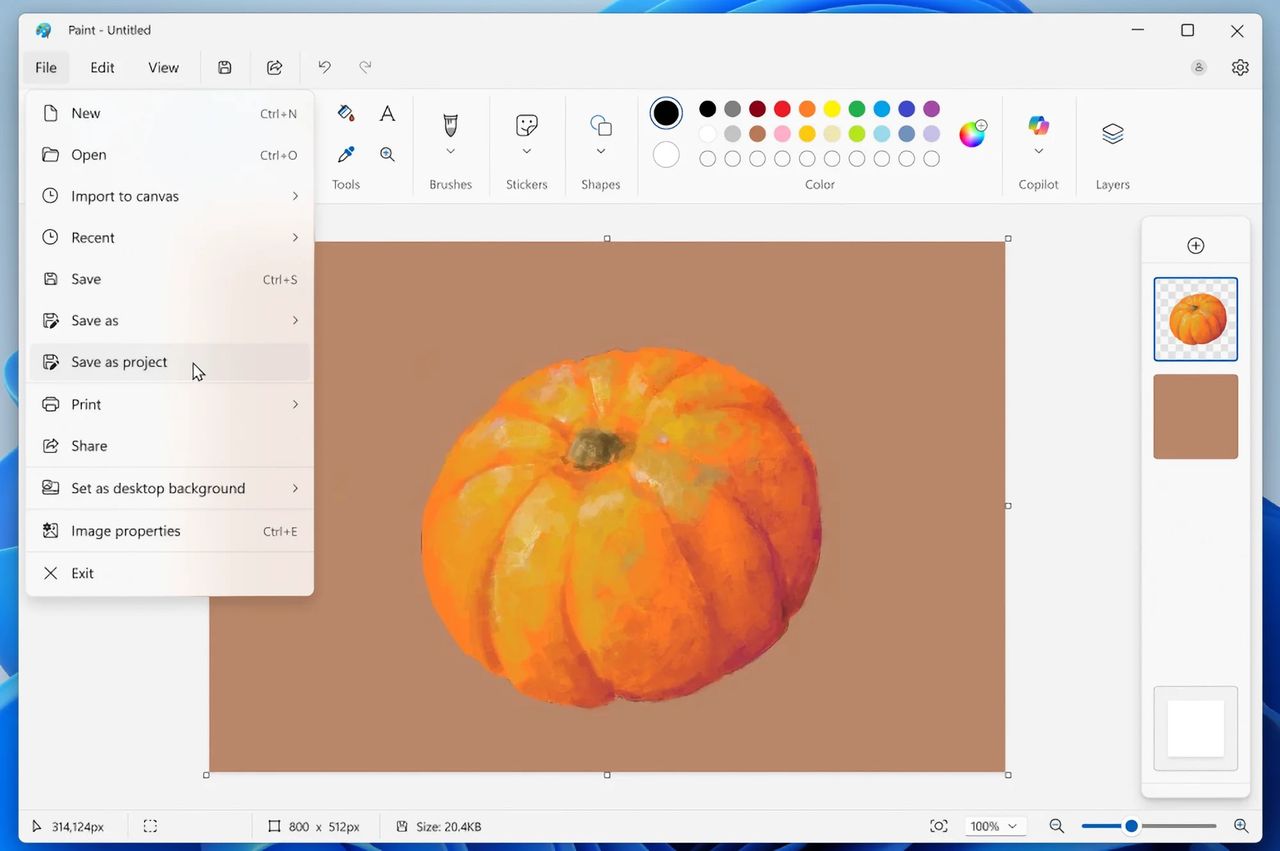The width and height of the screenshot is (1280, 851).
Task: Choose Save as project from File menu
Action: 120,361
